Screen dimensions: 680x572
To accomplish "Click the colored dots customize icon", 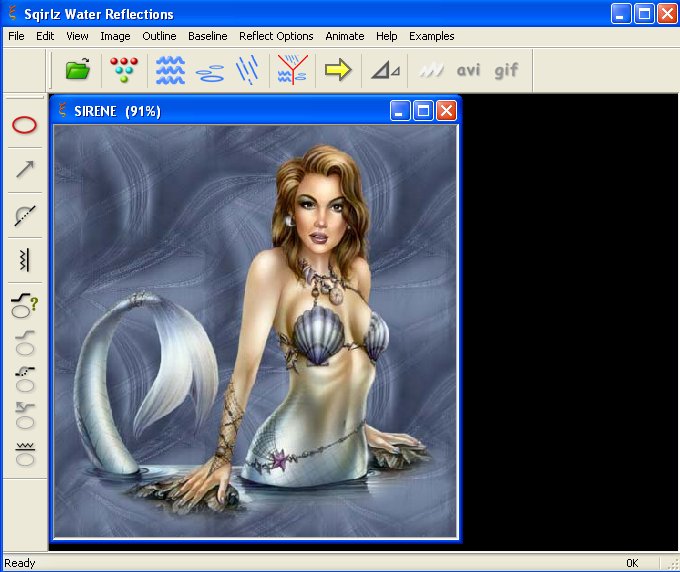I will (124, 69).
